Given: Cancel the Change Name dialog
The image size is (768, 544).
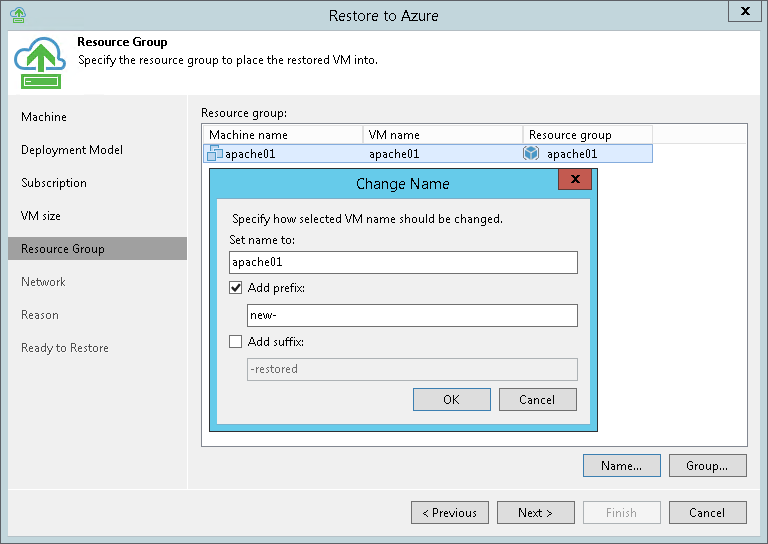Looking at the screenshot, I should tap(537, 400).
